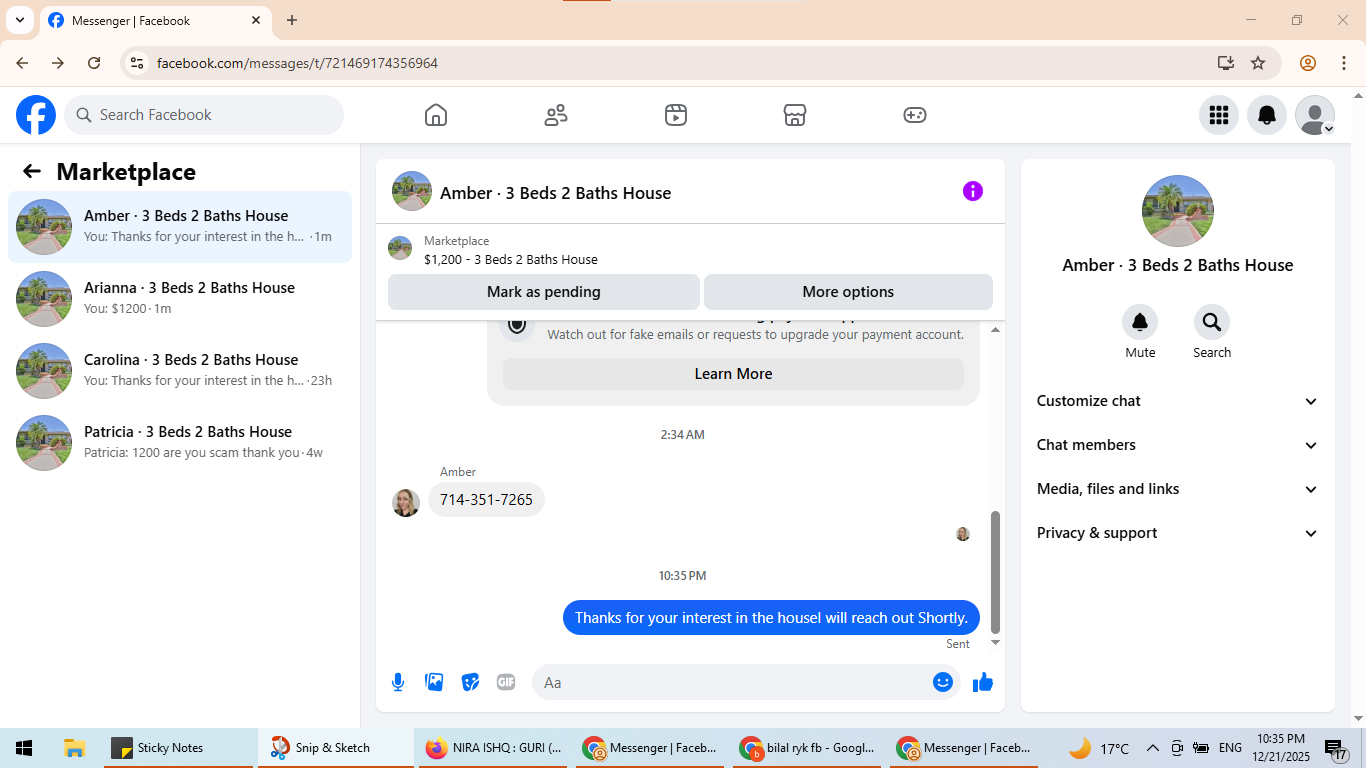Expand Customize chat section
Viewport: 1366px width, 768px height.
[1178, 401]
